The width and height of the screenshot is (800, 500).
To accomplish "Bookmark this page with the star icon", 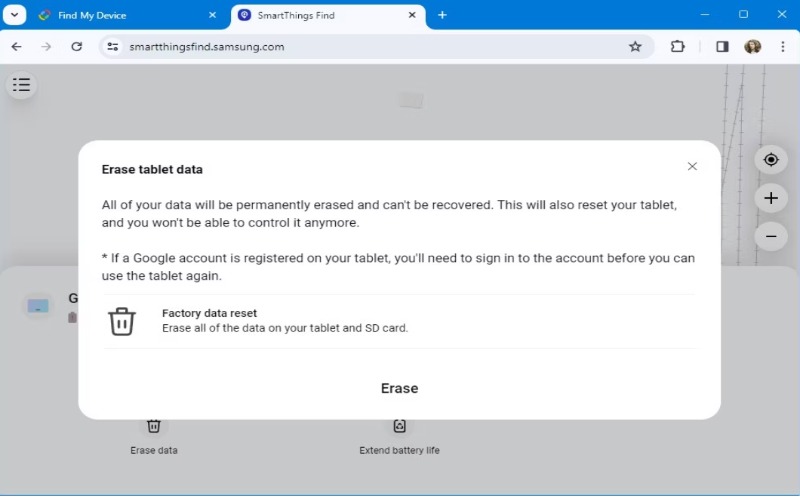I will [x=635, y=46].
